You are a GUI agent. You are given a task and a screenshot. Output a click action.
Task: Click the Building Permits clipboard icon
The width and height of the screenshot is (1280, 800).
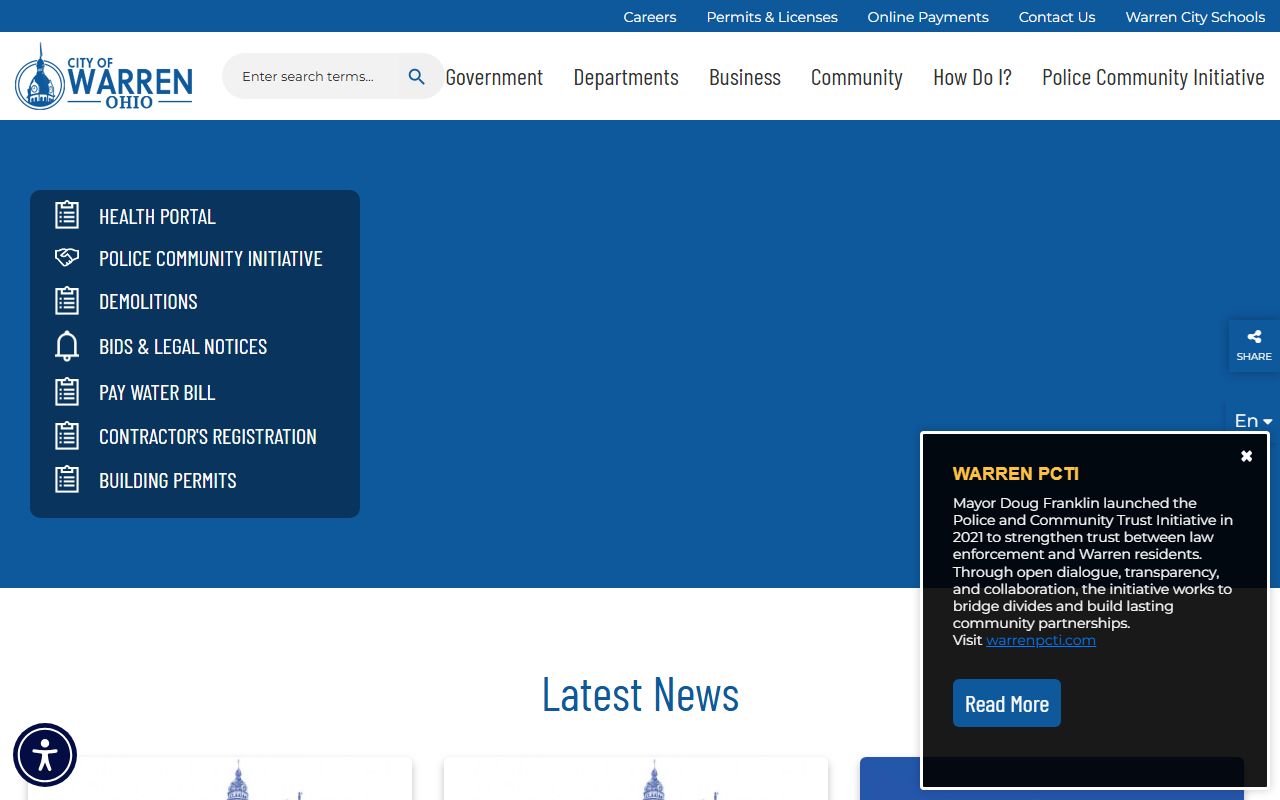pos(67,480)
